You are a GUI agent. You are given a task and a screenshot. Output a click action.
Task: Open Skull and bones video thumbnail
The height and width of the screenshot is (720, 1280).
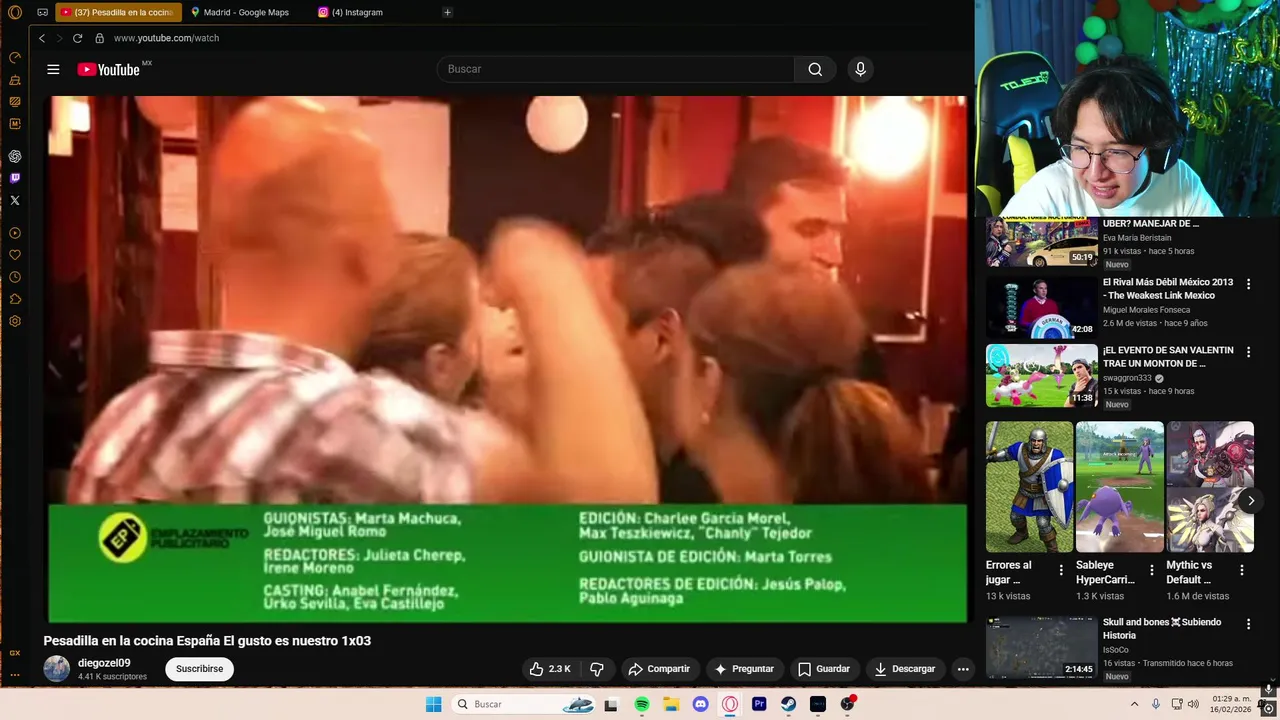[1041, 648]
